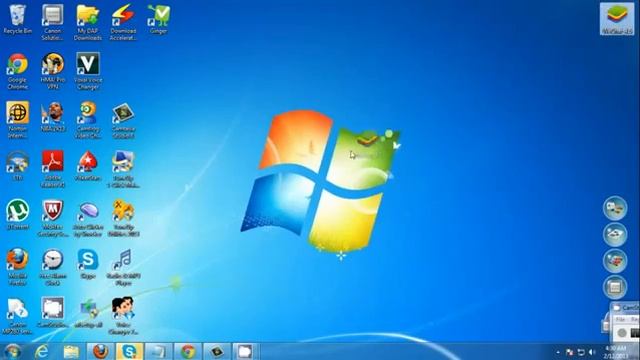640x360 pixels.
Task: Switch to the CamStudio taskbar button
Action: tap(245, 351)
